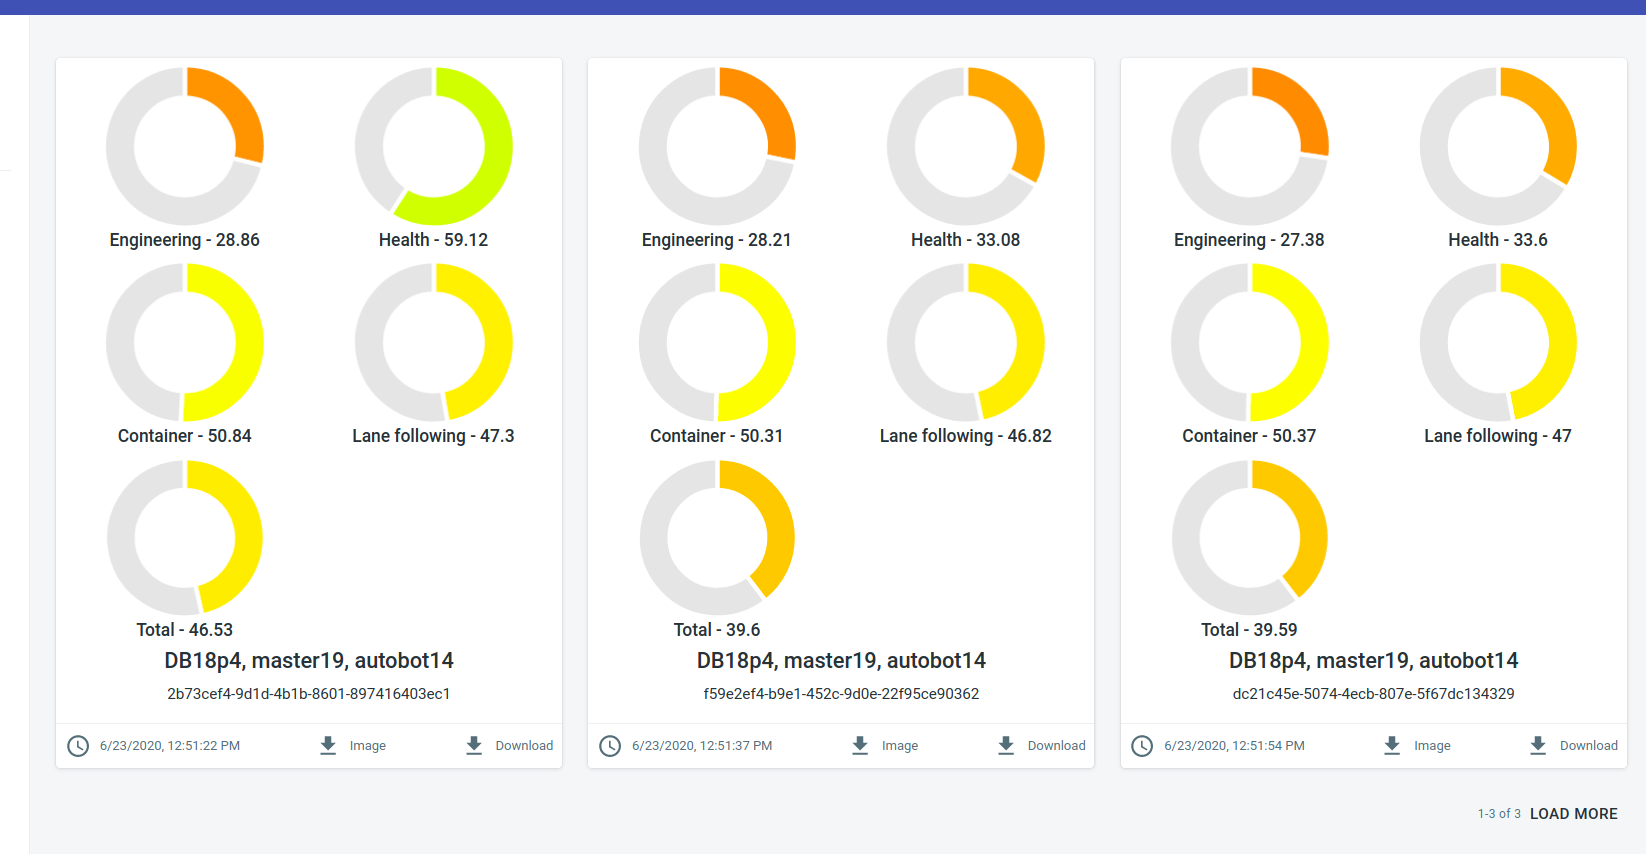The width and height of the screenshot is (1646, 854).
Task: Click the Engineering 28.21 donut chart
Action: [x=717, y=146]
